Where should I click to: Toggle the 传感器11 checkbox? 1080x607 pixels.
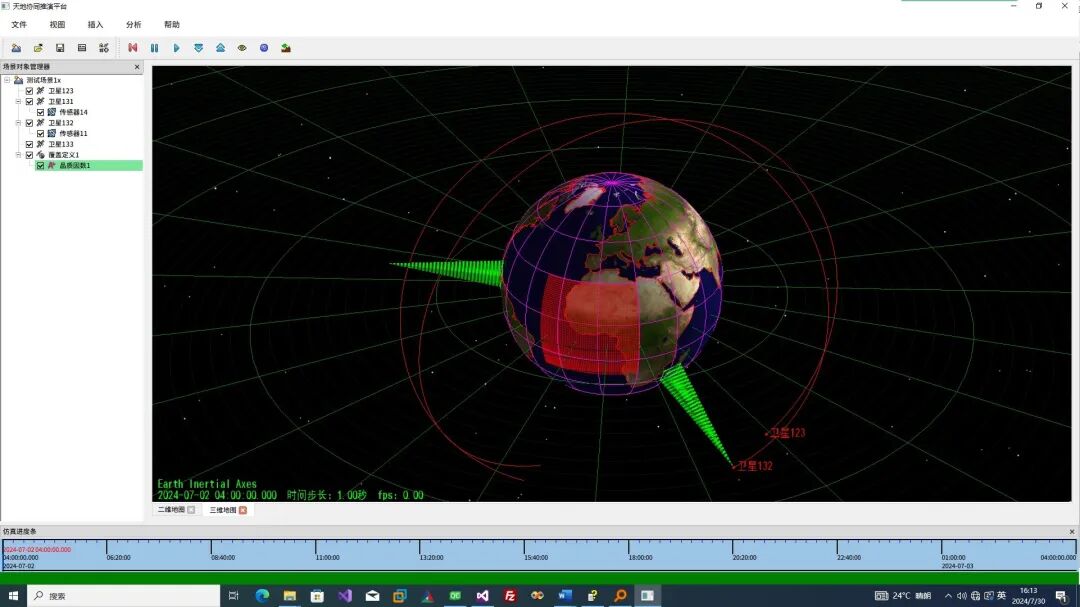pyautogui.click(x=41, y=133)
